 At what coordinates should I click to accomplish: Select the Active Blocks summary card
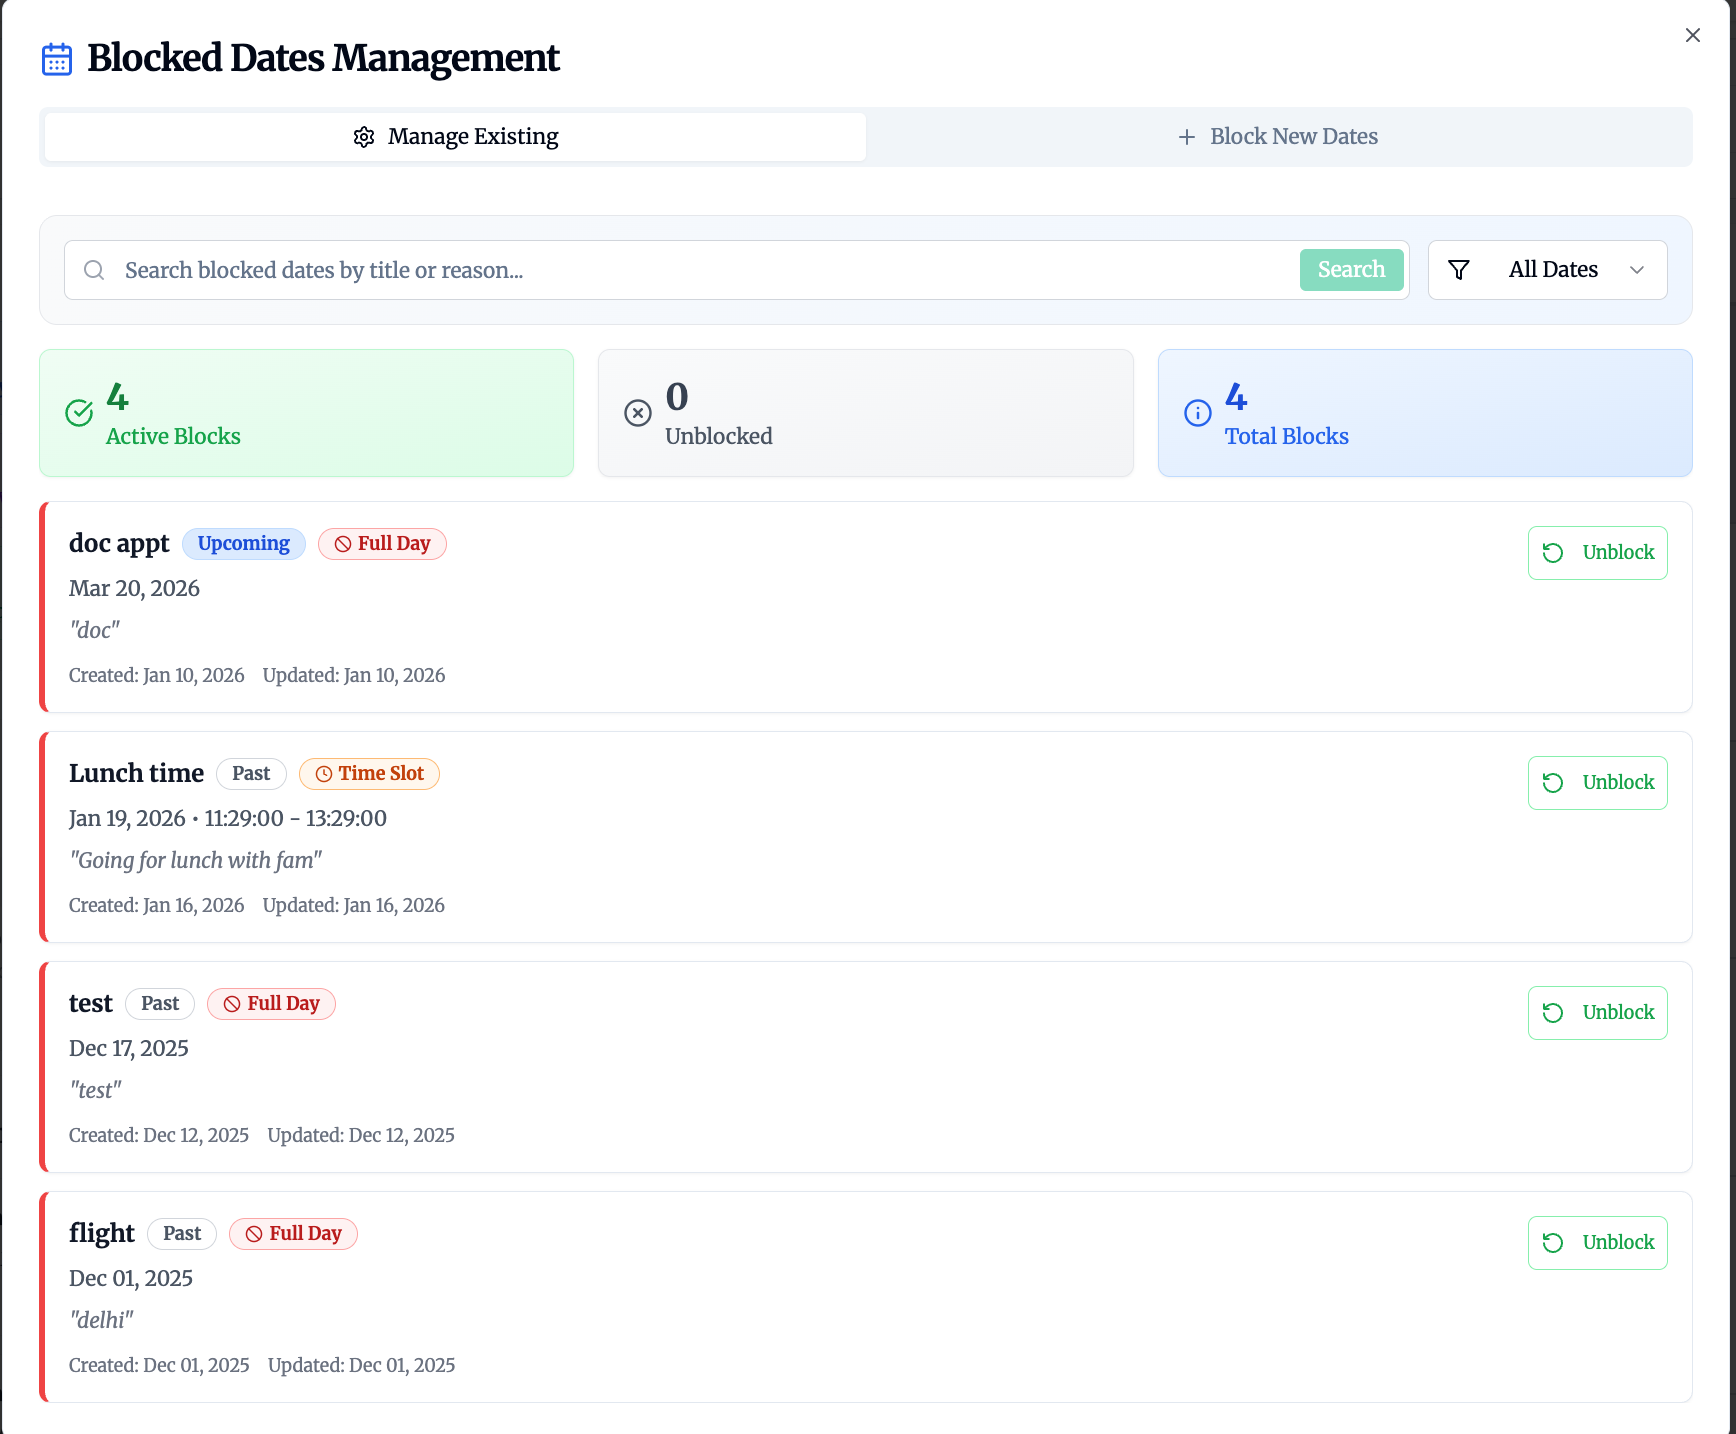[x=306, y=413]
